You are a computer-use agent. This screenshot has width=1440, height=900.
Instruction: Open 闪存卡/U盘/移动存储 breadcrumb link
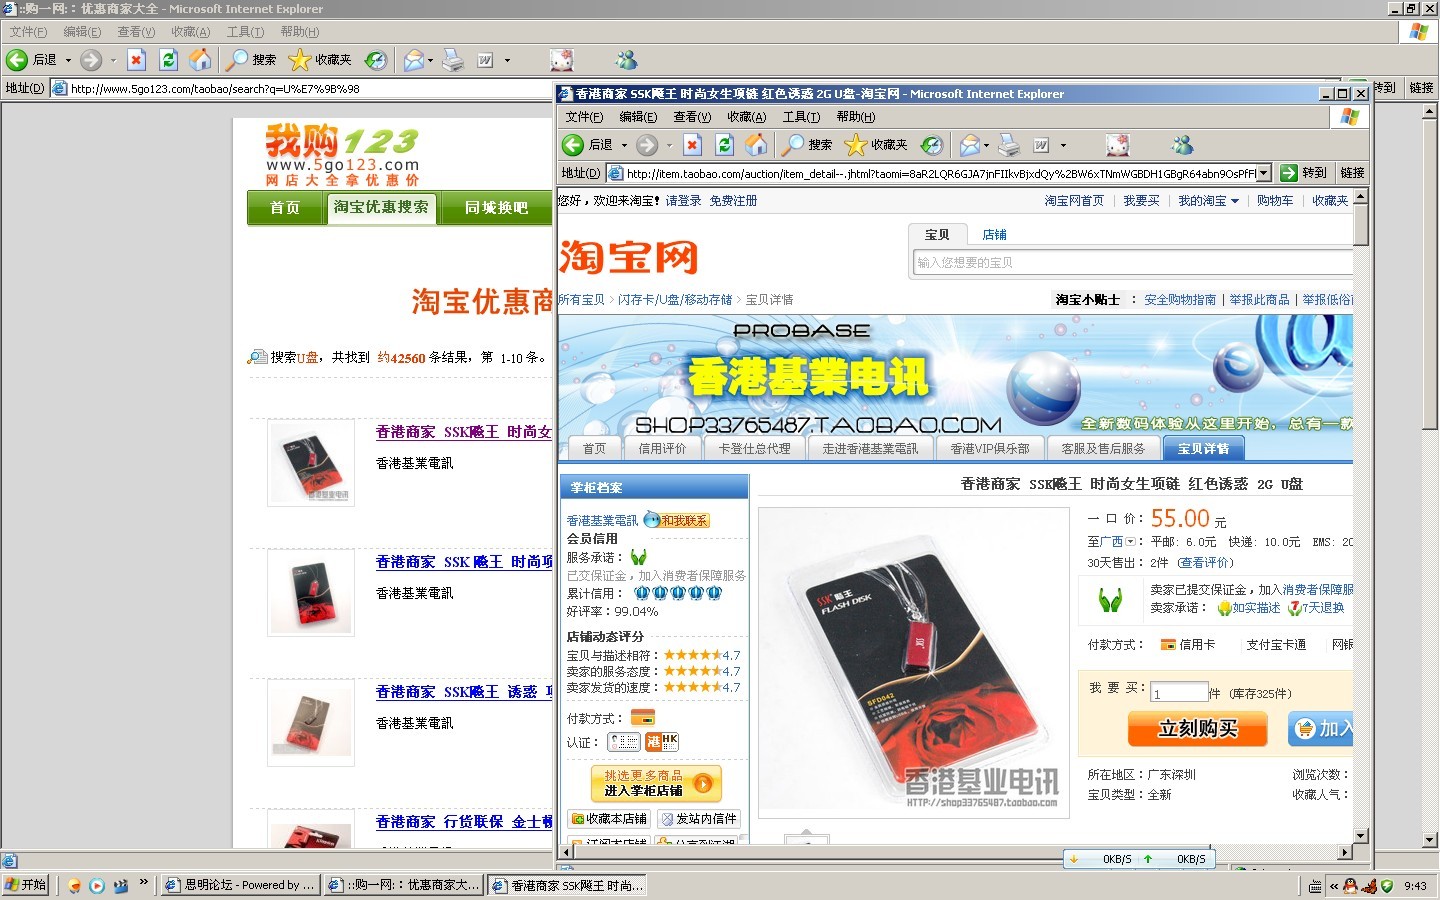pyautogui.click(x=675, y=300)
